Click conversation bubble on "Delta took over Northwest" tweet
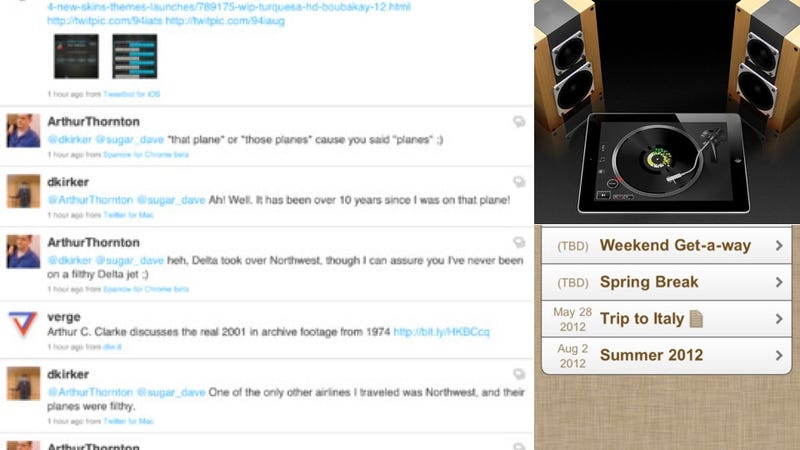Screen dimensions: 800x450 (519, 242)
